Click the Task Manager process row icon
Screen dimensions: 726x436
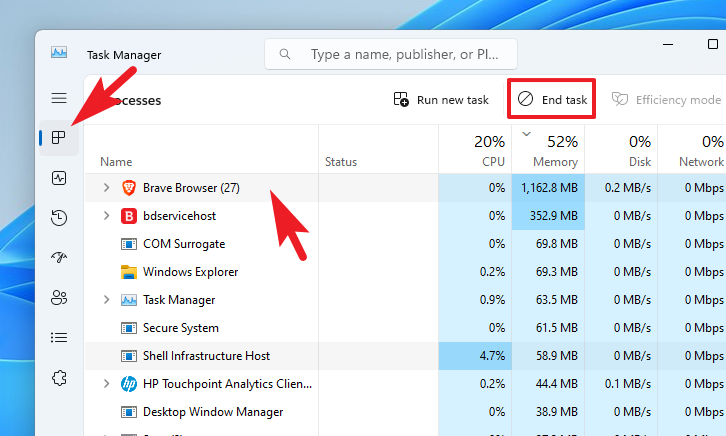pyautogui.click(x=129, y=300)
